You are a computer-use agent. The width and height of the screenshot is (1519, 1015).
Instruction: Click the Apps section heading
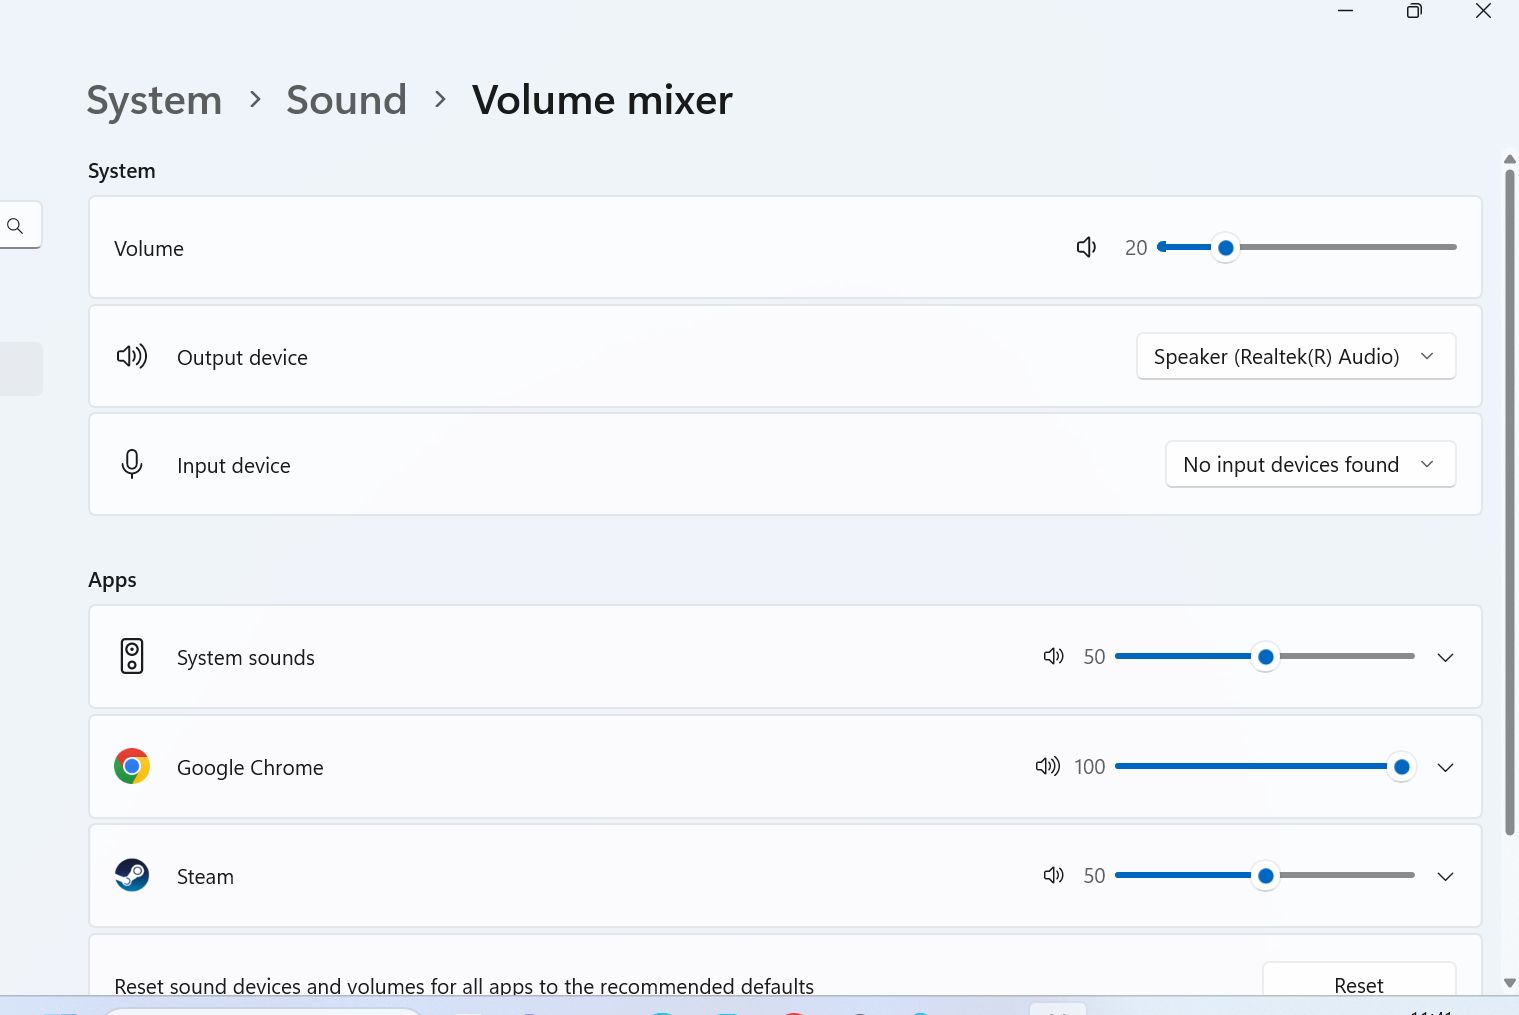tap(112, 580)
